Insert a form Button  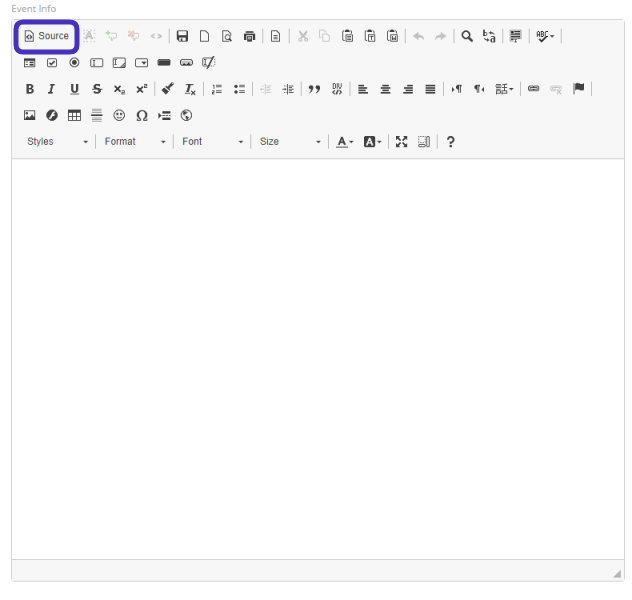pos(164,62)
